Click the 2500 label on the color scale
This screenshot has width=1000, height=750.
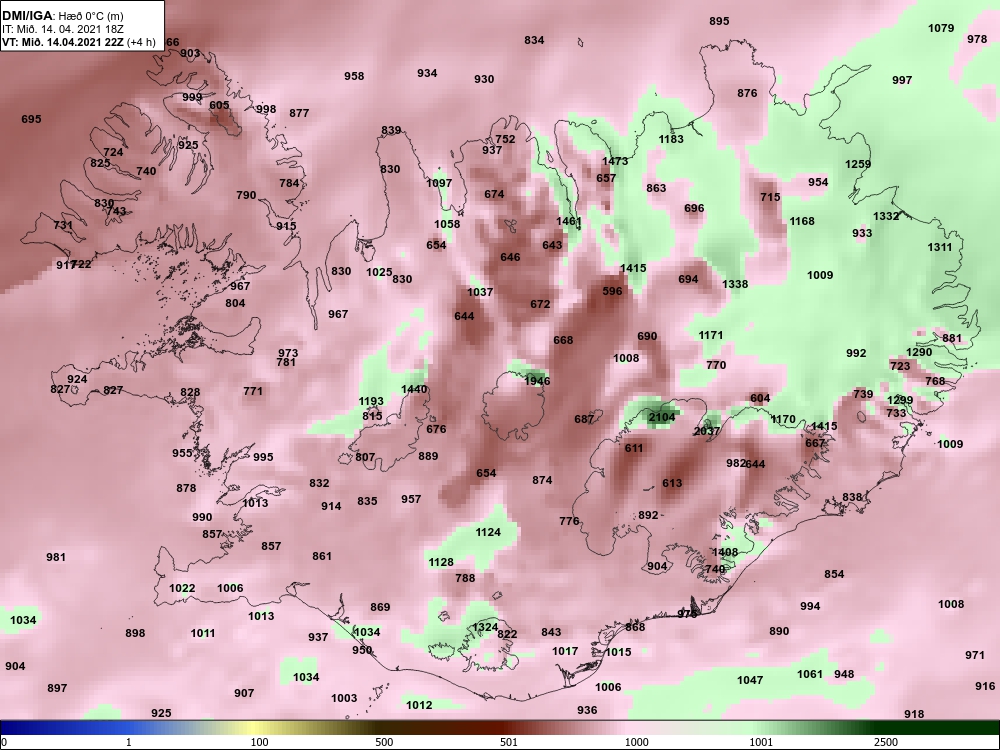click(x=885, y=742)
